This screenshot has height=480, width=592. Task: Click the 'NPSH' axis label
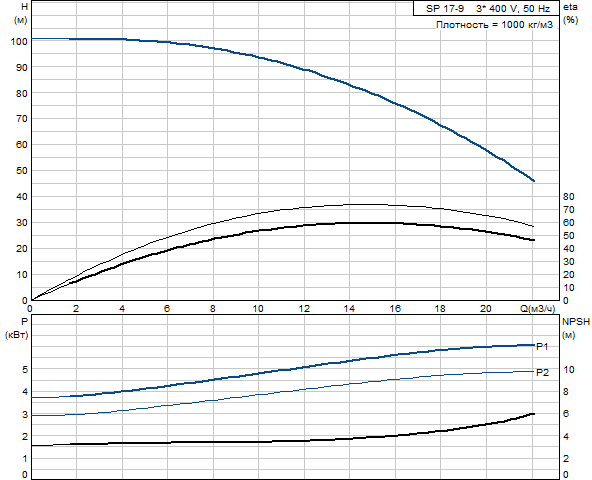pos(576,322)
